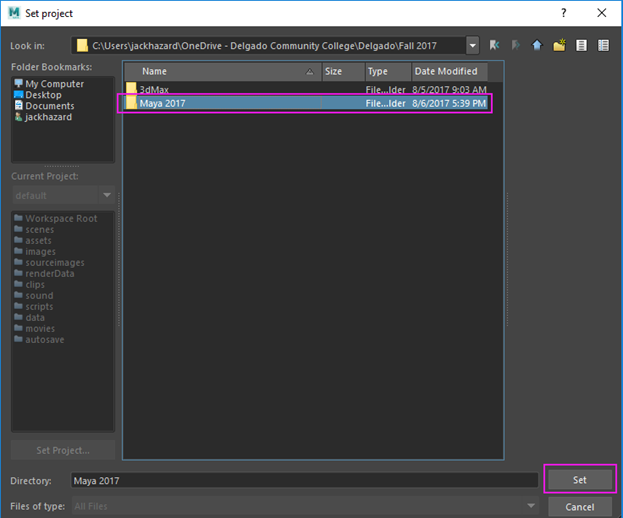
Task: Click the 8/5/2017 9:03 AM date cell
Action: (x=449, y=89)
